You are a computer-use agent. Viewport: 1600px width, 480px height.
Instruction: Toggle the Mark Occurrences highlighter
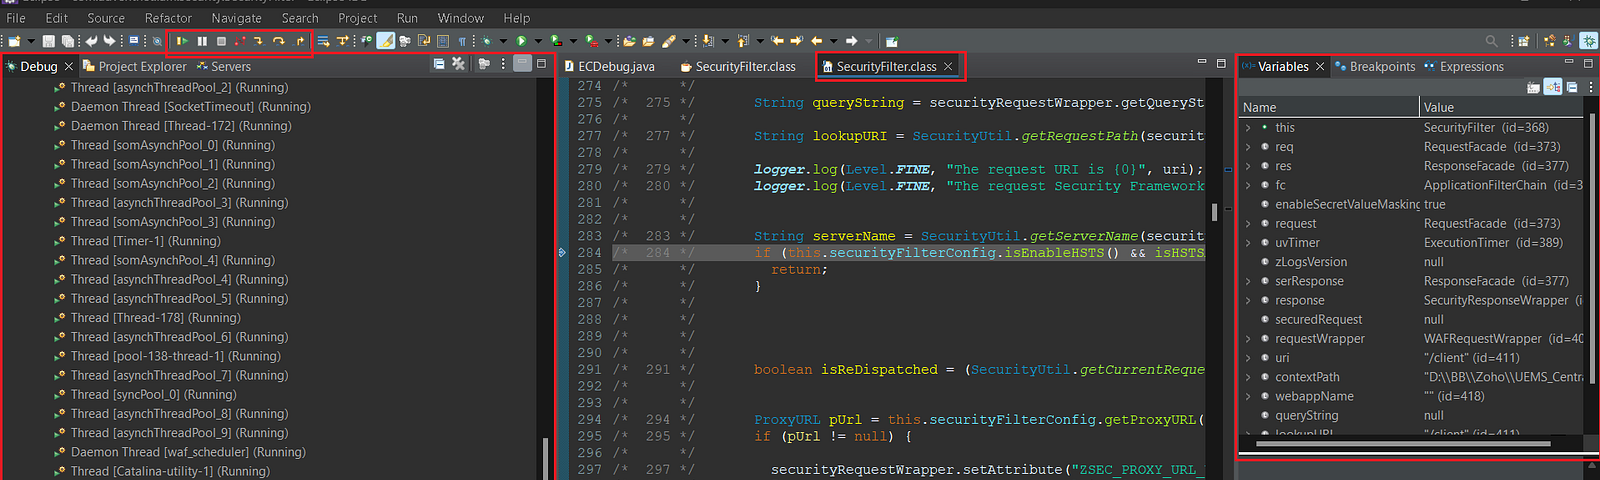385,41
